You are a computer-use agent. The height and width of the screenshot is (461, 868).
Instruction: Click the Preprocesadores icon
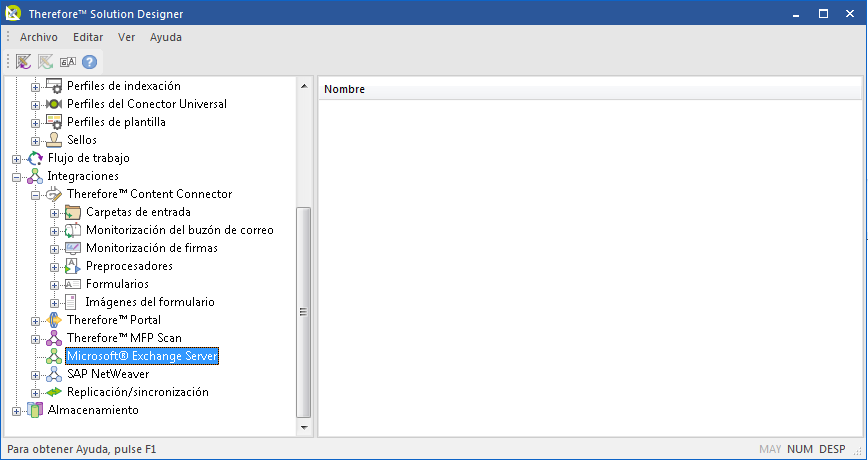tap(73, 266)
